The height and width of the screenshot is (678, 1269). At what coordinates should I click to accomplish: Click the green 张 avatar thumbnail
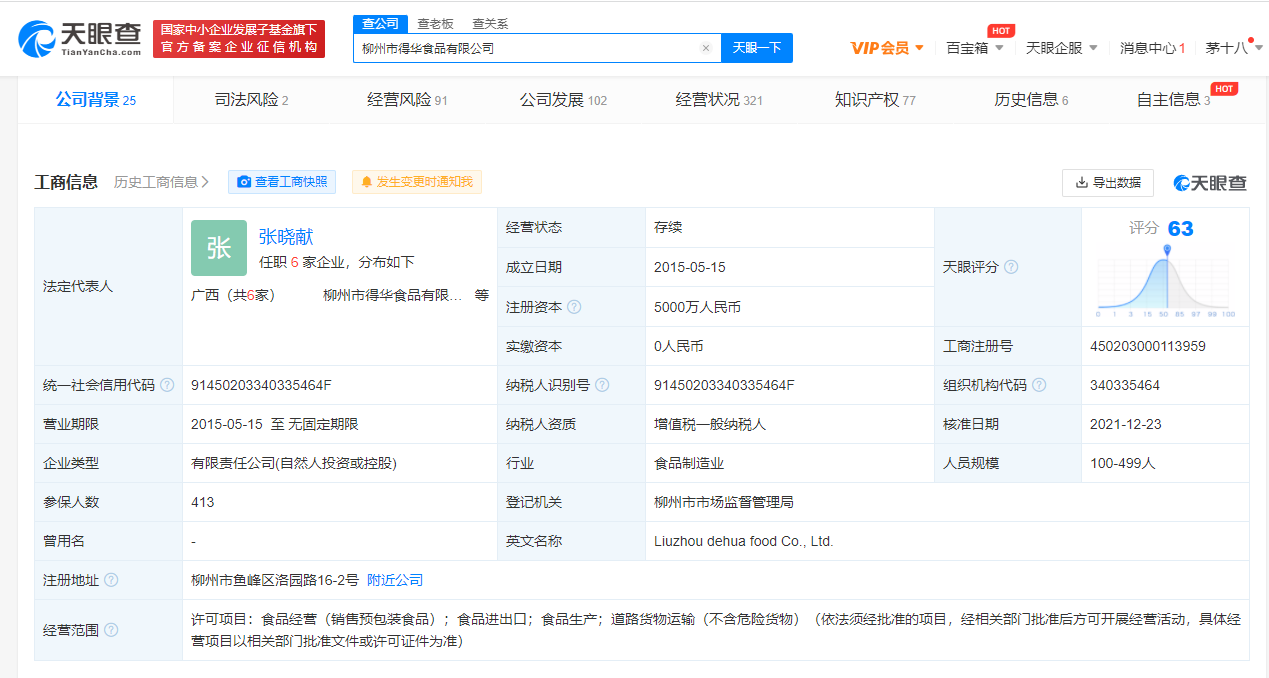(x=219, y=248)
